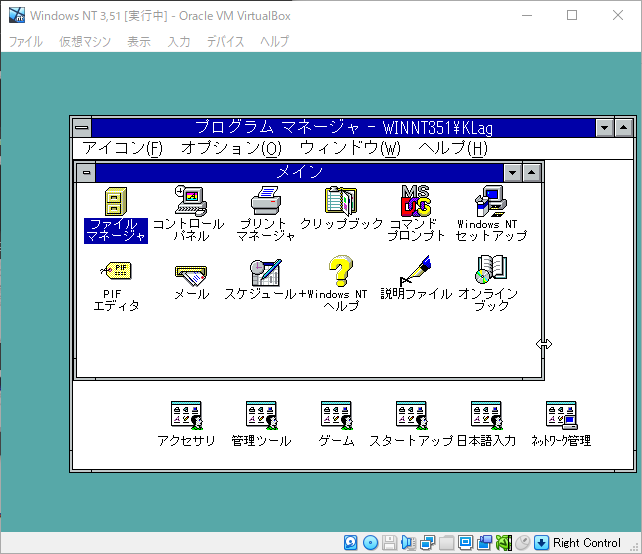642x554 pixels.
Task: Open the ウィンドウ(W) menu
Action: (x=350, y=148)
